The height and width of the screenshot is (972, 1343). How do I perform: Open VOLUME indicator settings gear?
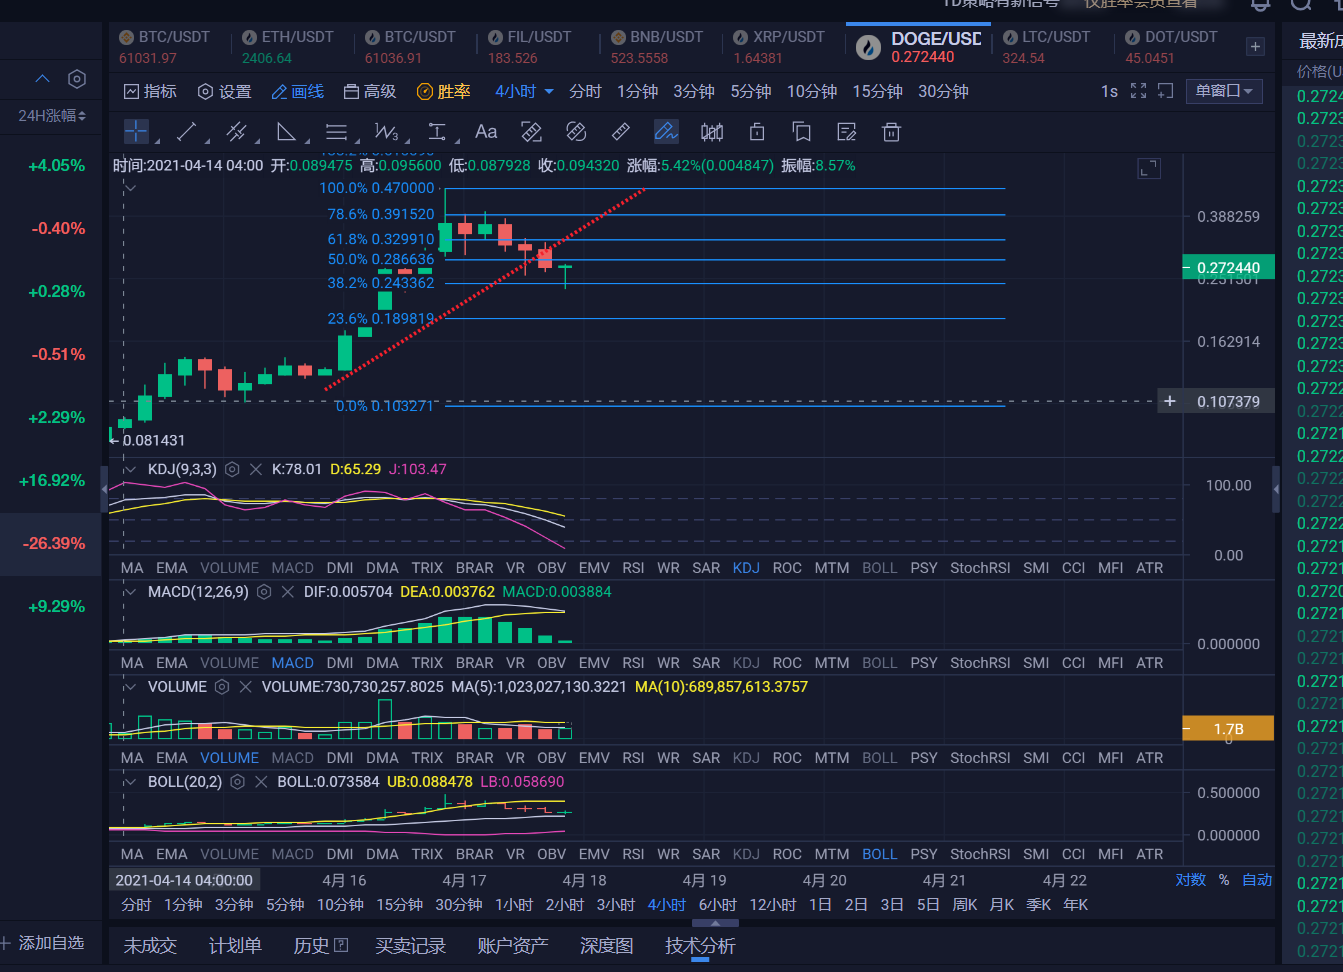tap(222, 687)
